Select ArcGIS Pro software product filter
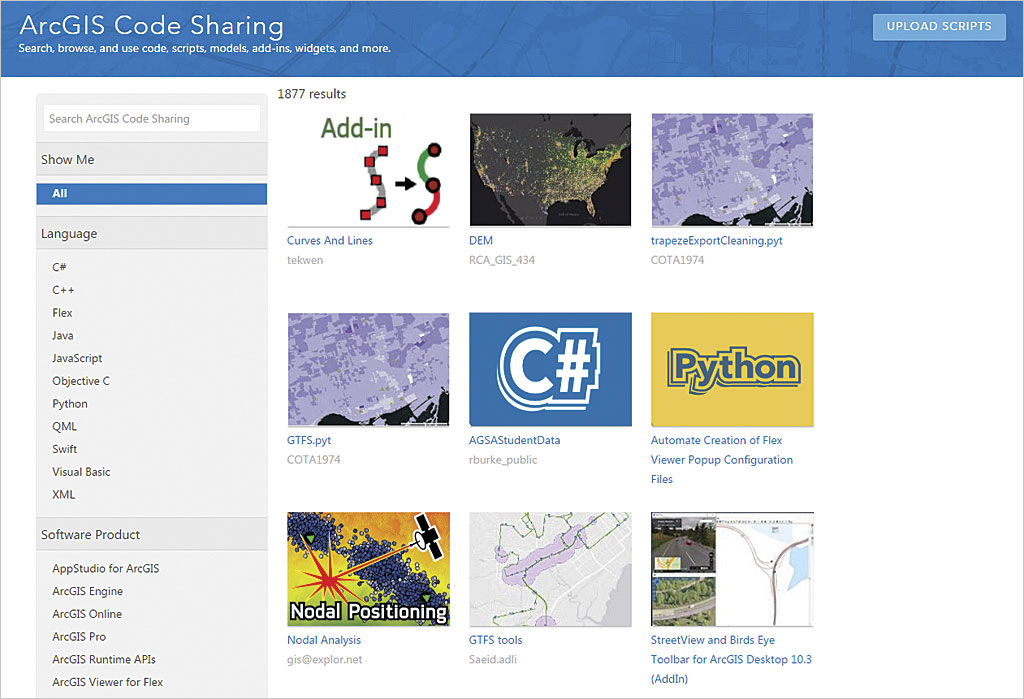 click(x=79, y=637)
